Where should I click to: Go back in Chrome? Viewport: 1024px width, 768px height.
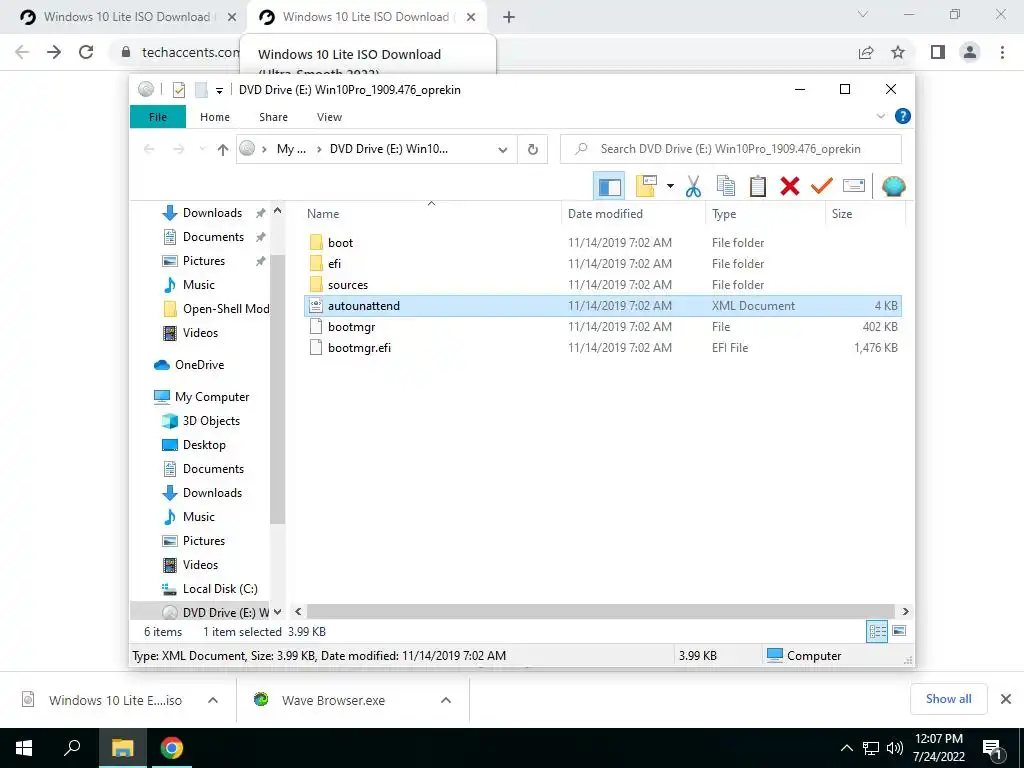point(22,52)
